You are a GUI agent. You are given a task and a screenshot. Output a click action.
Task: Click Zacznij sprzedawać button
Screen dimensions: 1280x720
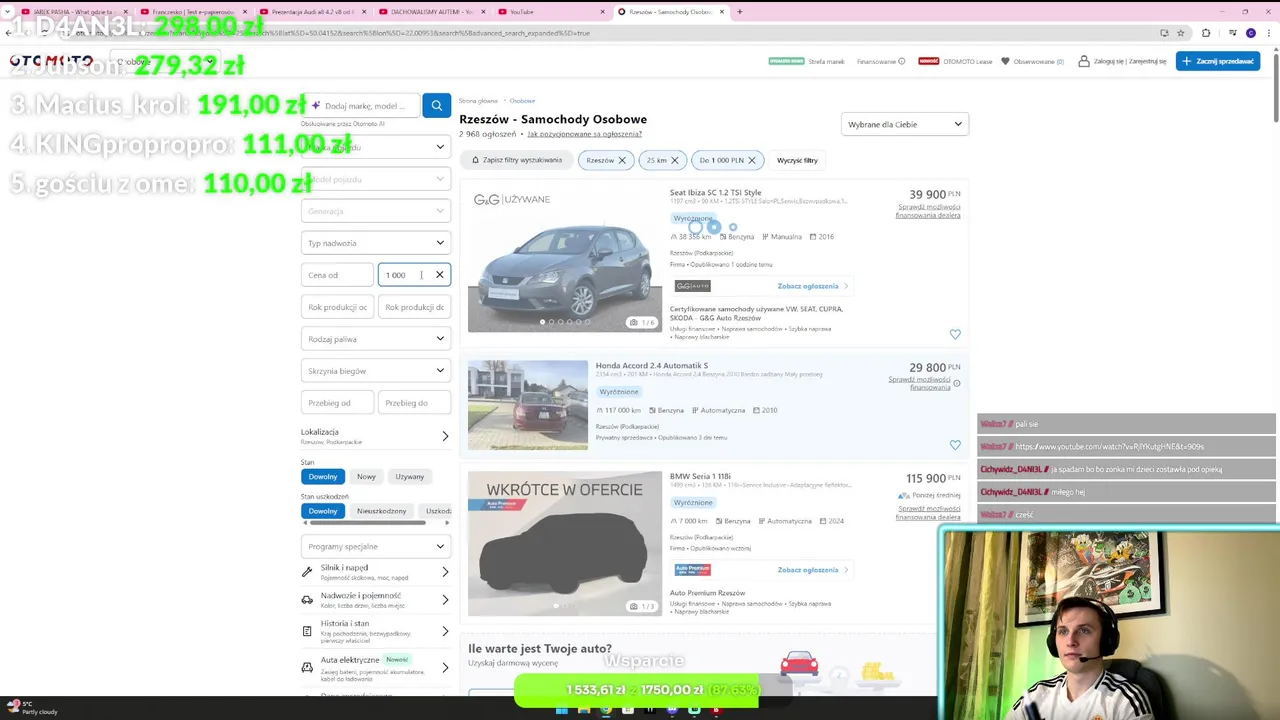coord(1217,61)
